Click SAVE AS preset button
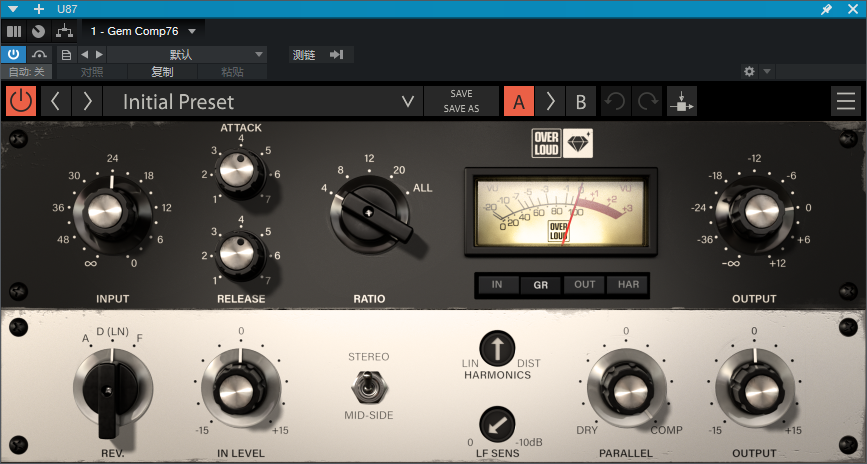This screenshot has height=464, width=867. (x=461, y=108)
